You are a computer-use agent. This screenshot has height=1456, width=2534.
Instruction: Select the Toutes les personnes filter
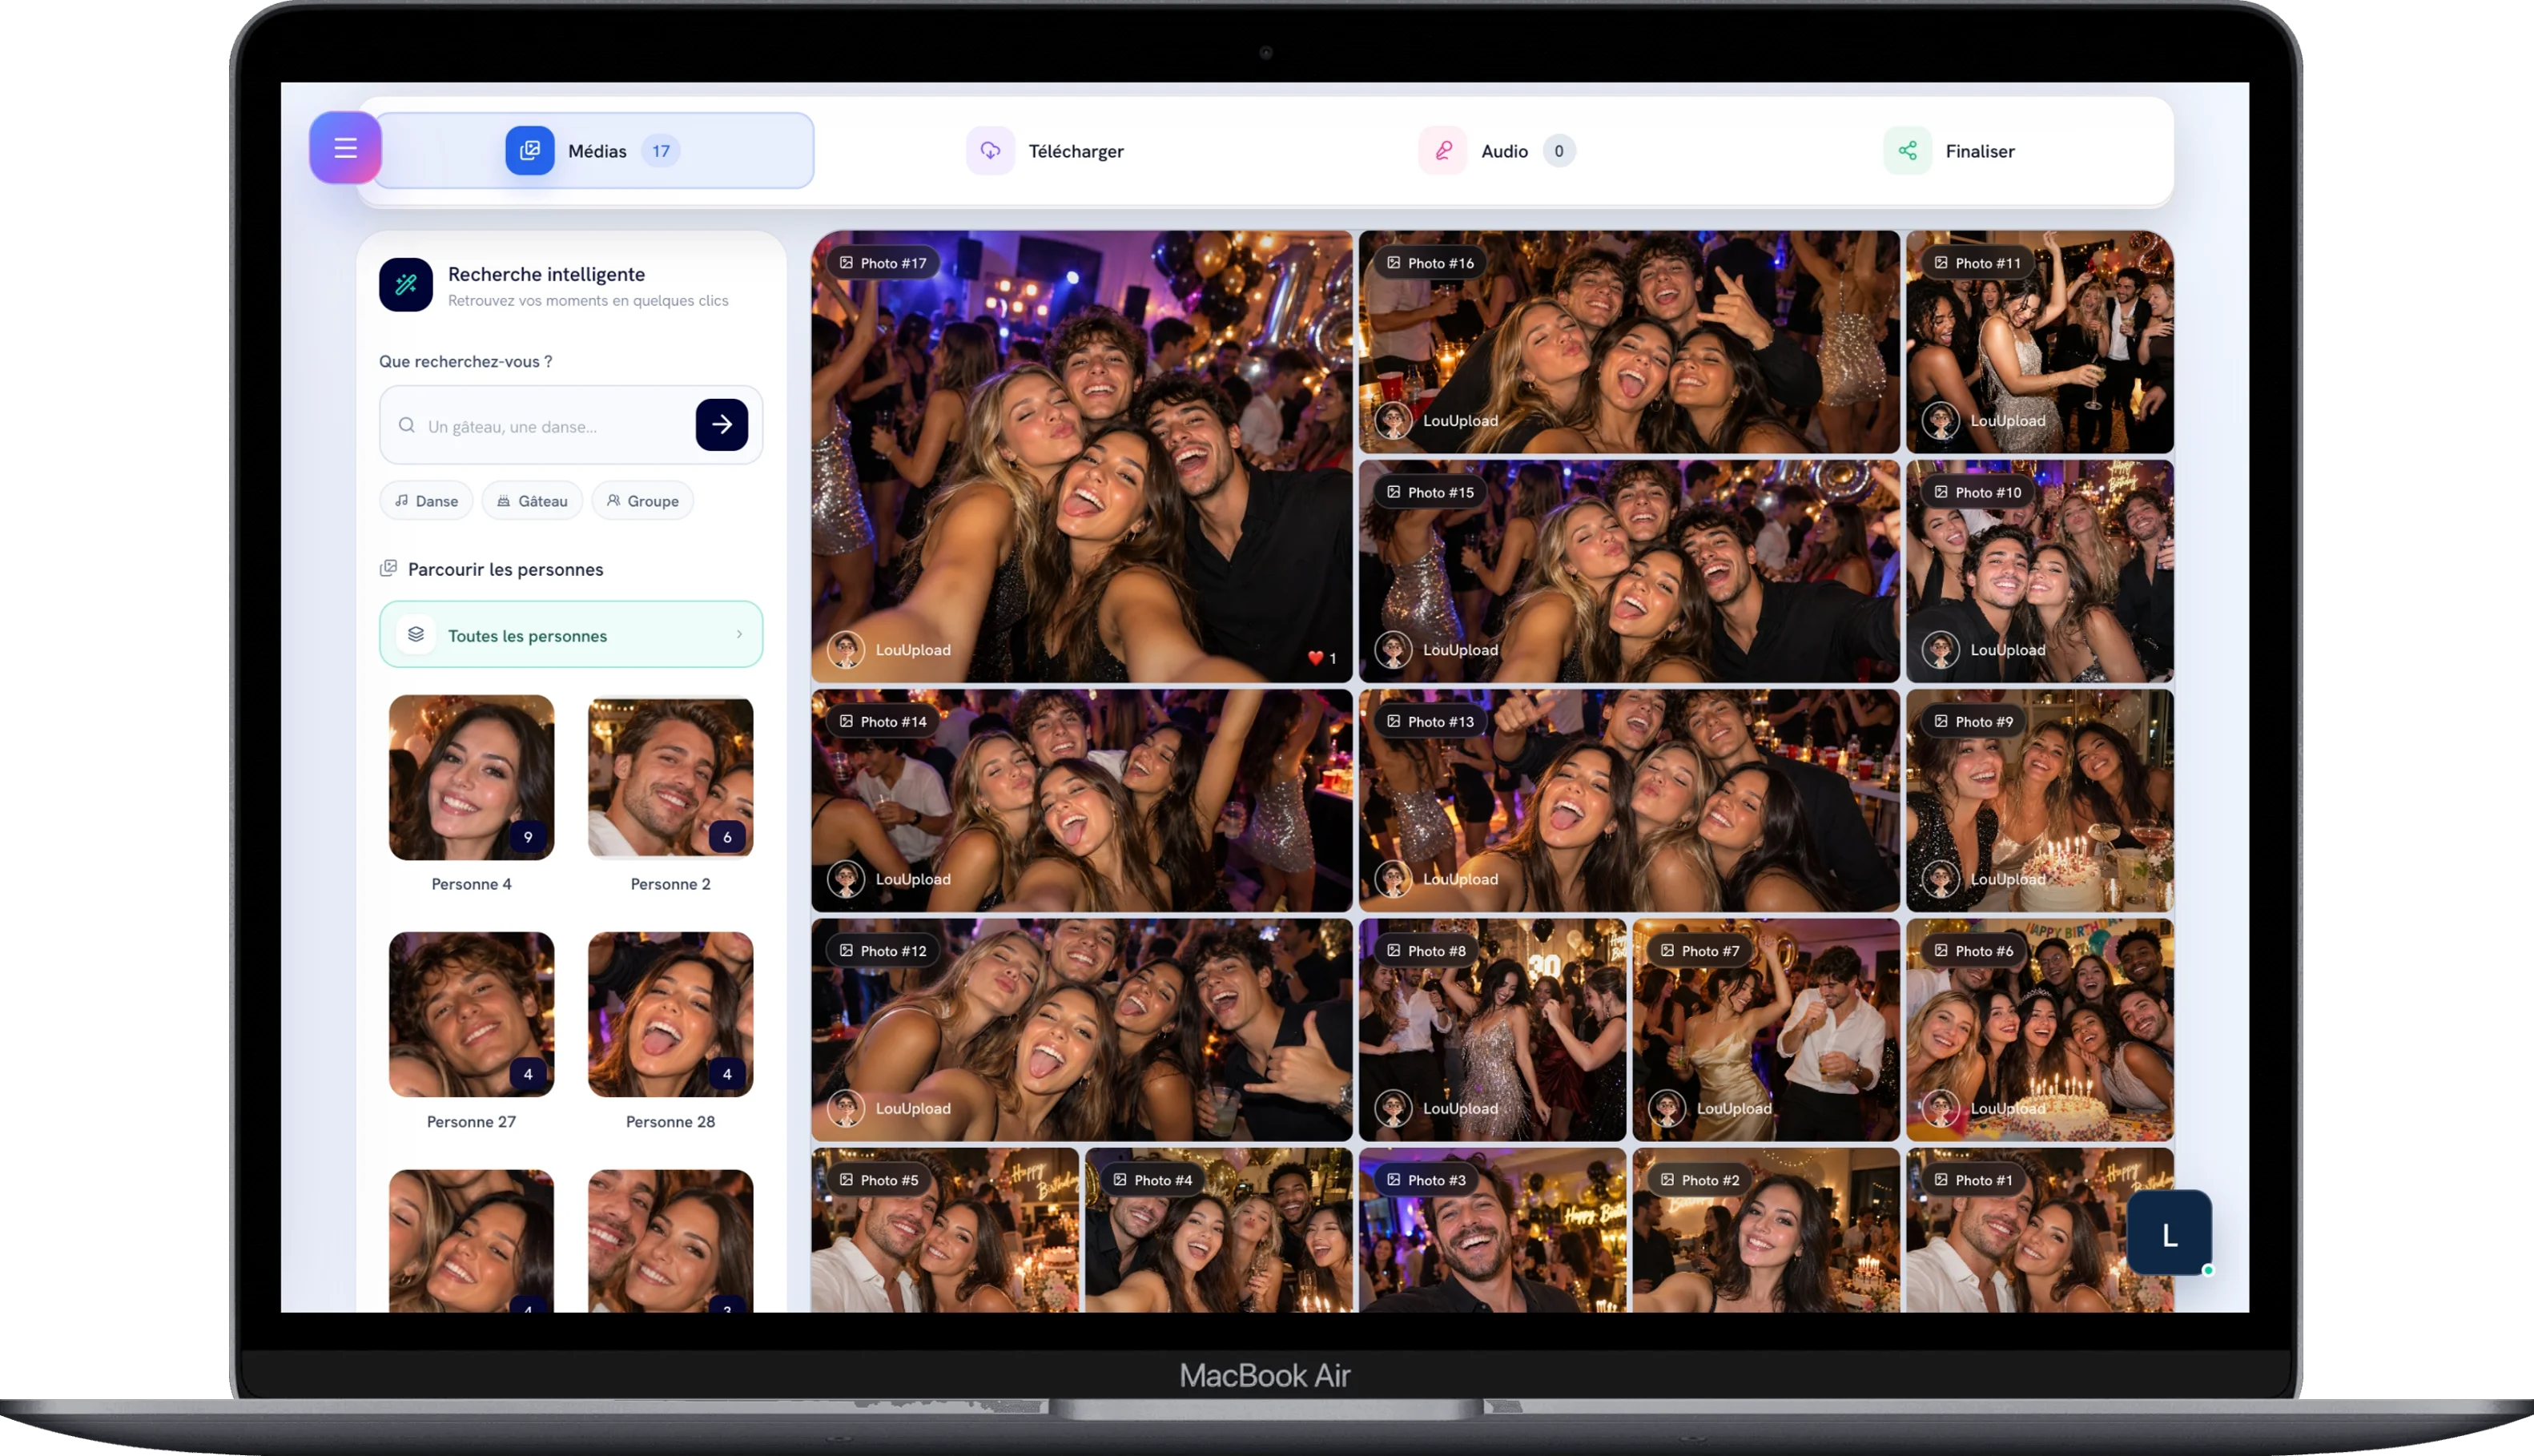pyautogui.click(x=571, y=635)
